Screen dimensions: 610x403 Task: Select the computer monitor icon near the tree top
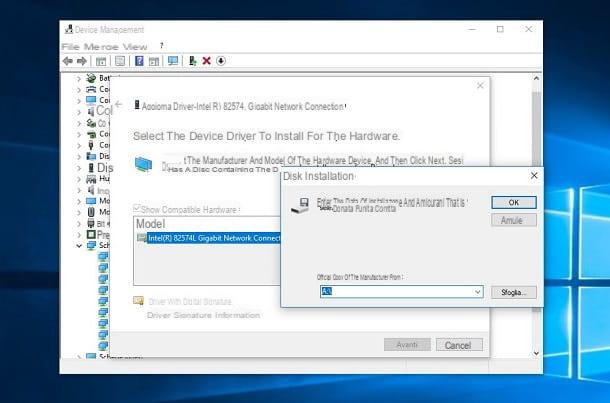(x=91, y=100)
